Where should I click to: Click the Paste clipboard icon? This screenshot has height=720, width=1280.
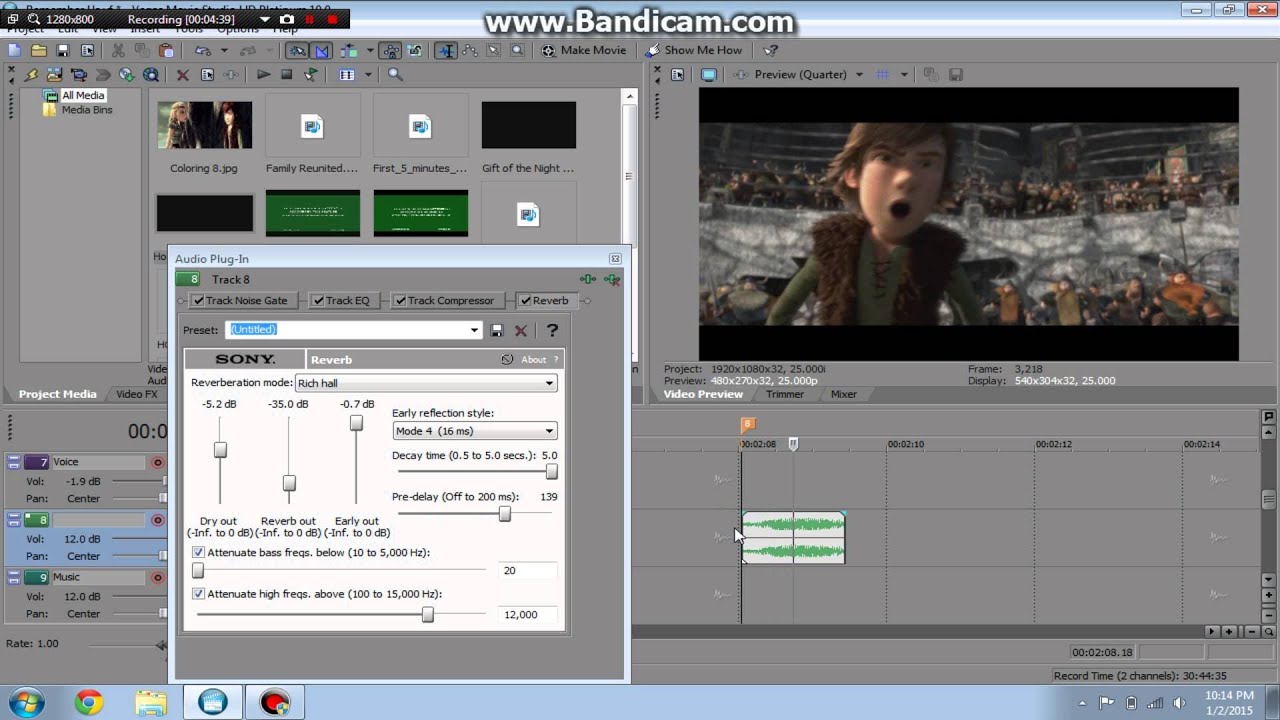tap(166, 50)
